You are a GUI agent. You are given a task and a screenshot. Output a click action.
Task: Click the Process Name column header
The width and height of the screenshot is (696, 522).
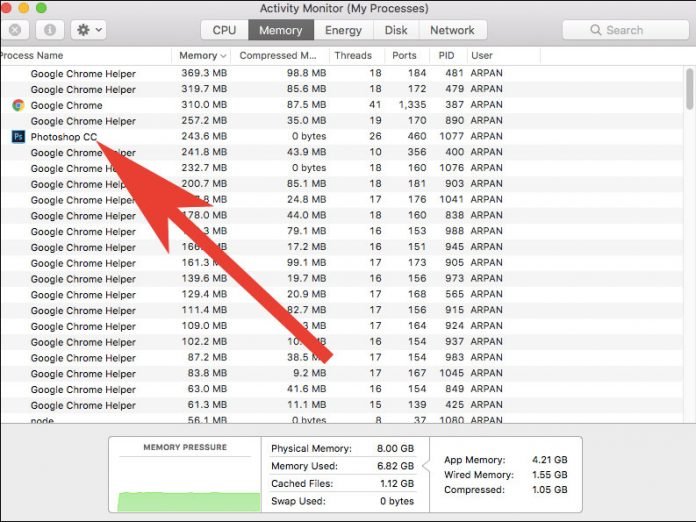click(x=35, y=56)
